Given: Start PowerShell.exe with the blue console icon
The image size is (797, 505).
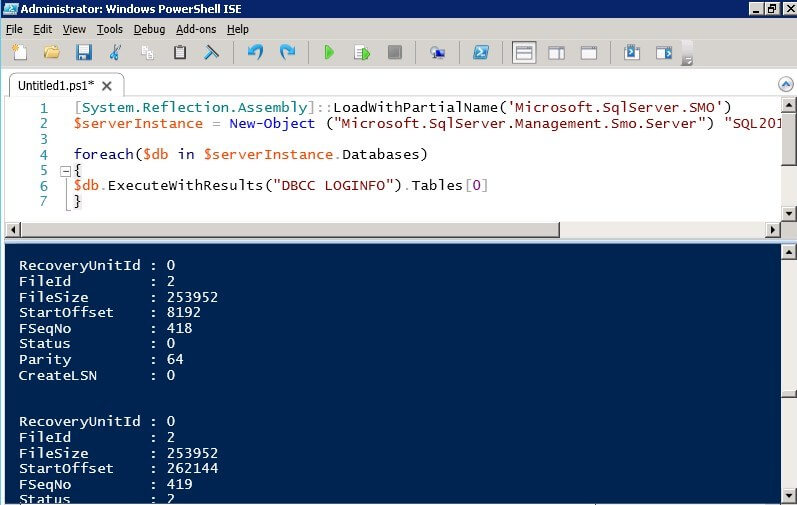Looking at the screenshot, I should click(481, 52).
